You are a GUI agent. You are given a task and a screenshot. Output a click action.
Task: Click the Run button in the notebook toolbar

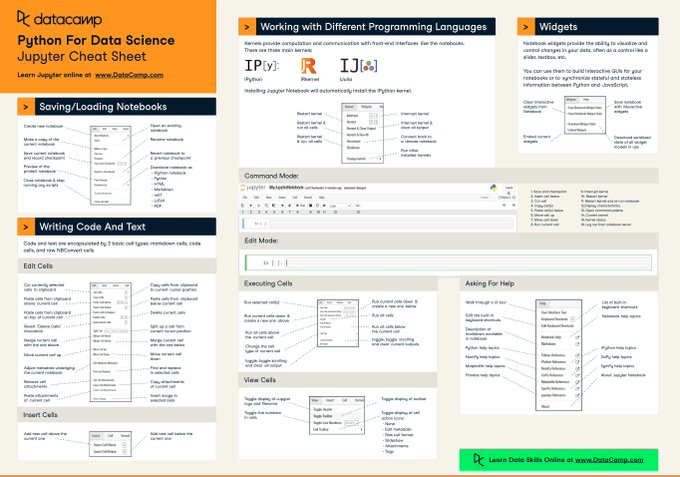(301, 206)
